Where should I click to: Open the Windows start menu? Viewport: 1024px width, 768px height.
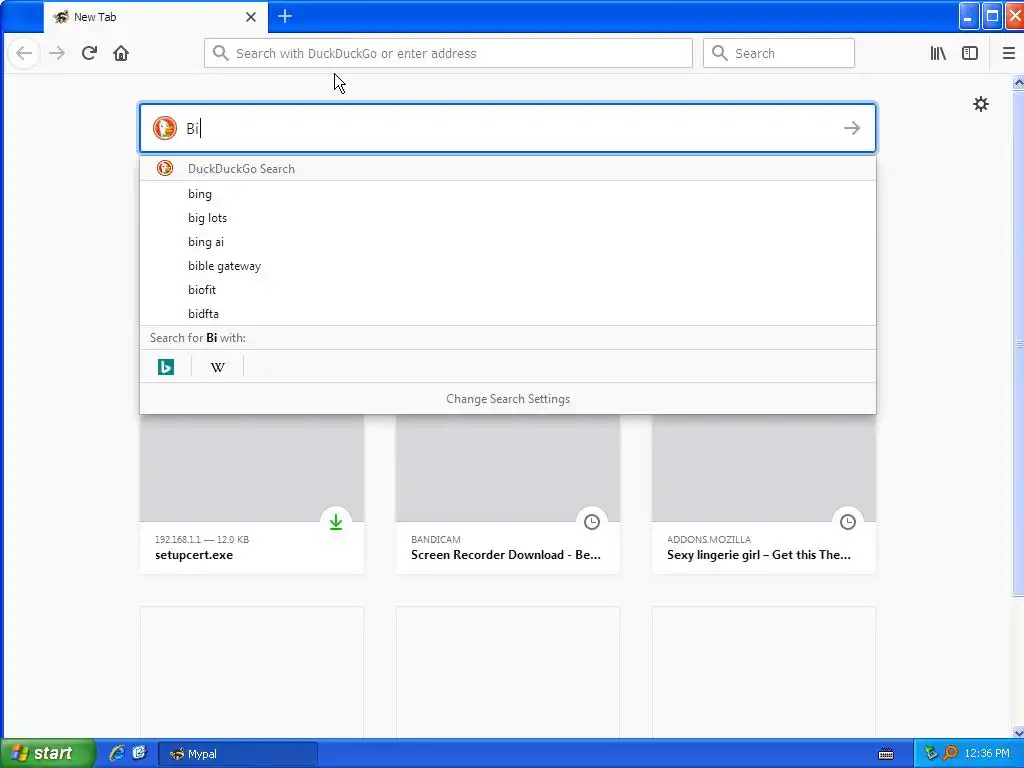tap(46, 754)
